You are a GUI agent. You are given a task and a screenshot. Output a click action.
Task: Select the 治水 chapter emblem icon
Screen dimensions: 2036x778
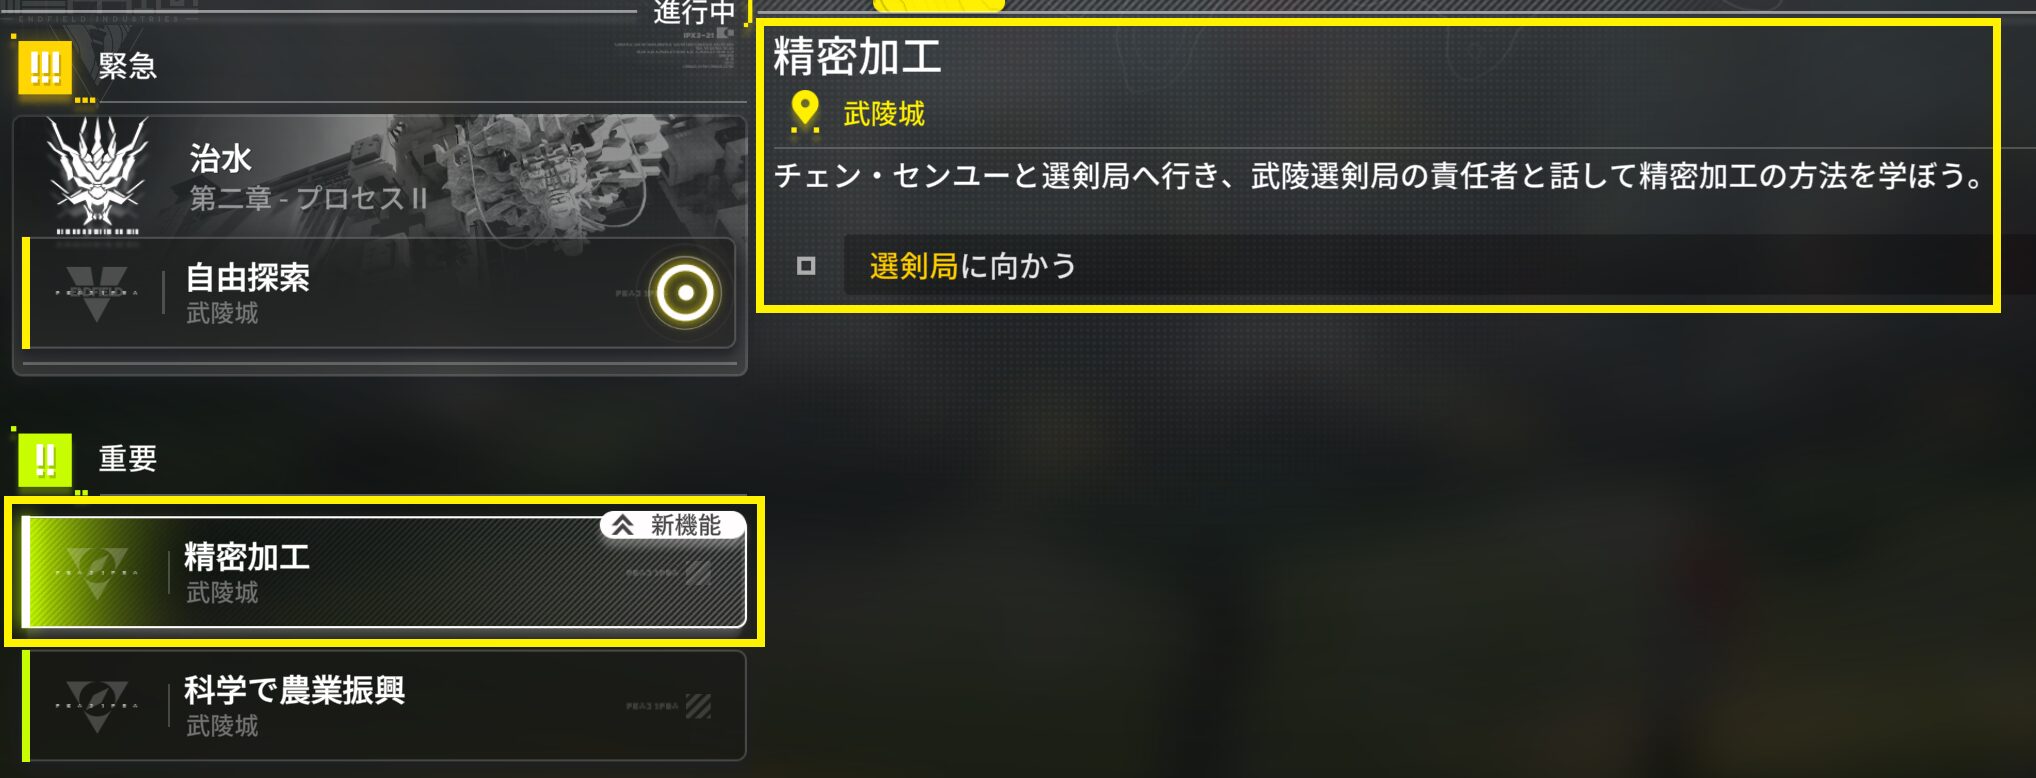pos(98,173)
